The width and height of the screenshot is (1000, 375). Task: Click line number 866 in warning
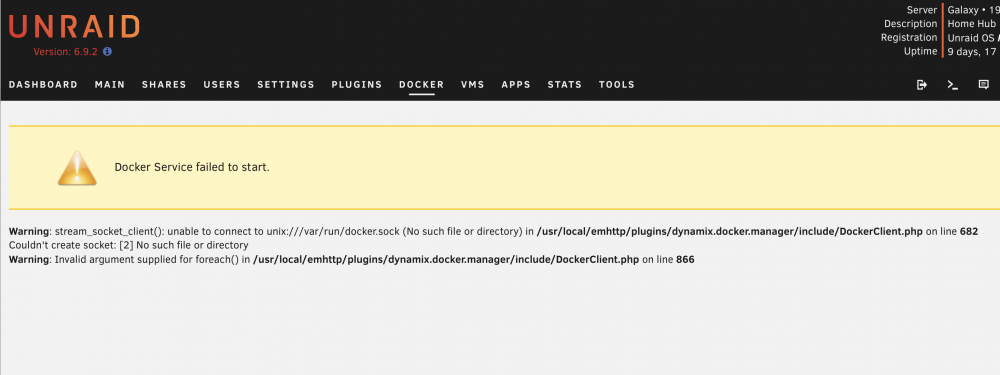(685, 260)
